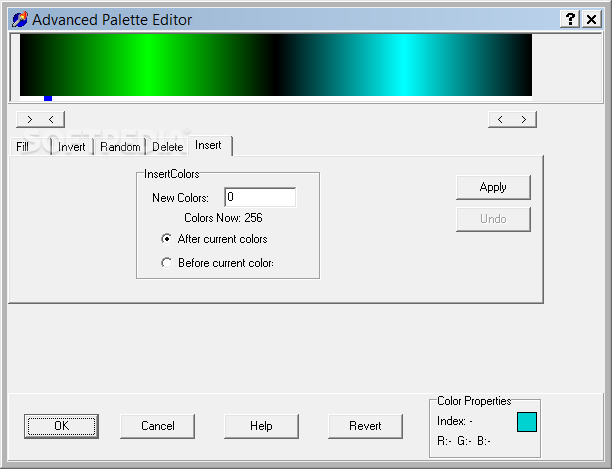Click the right group's right arrow button
The width and height of the screenshot is (612, 469).
[x=524, y=119]
